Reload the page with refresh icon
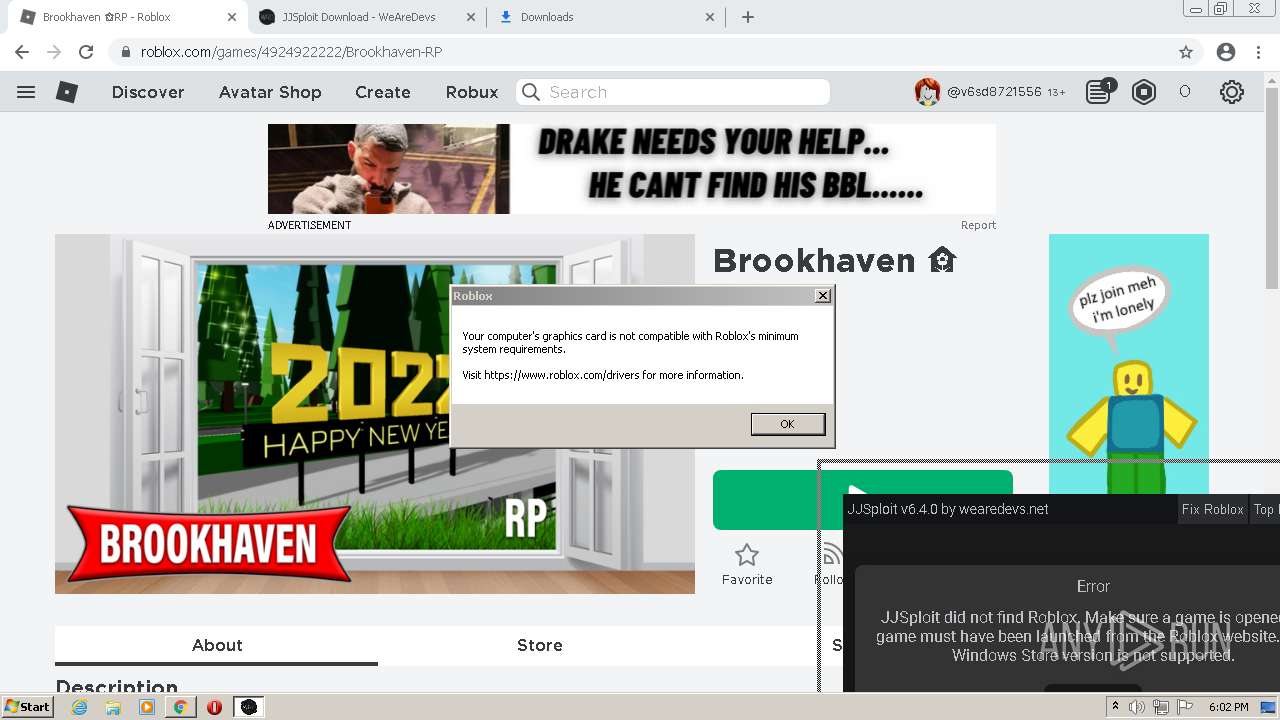Screen dimensions: 1280x720 86,52
